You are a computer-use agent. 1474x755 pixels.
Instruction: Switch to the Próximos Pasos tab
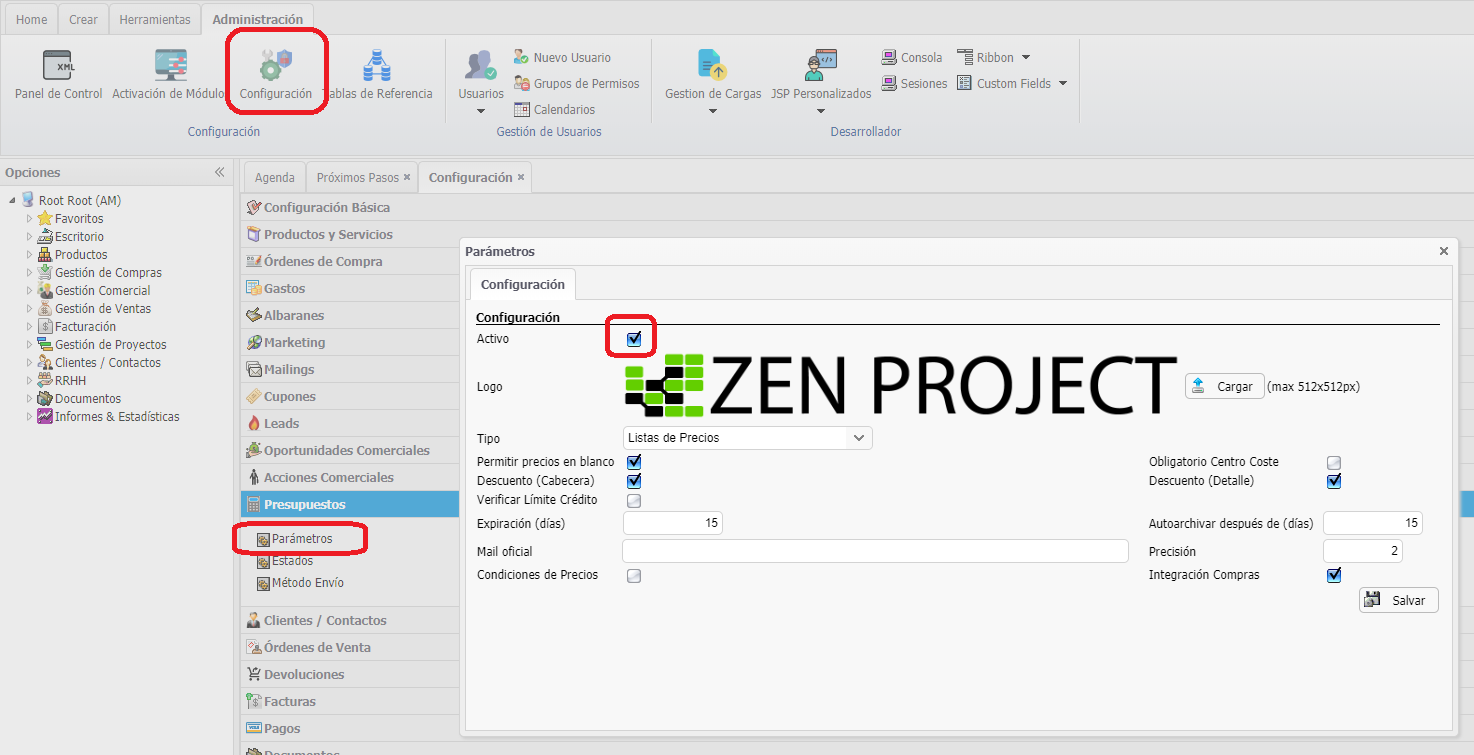(357, 178)
